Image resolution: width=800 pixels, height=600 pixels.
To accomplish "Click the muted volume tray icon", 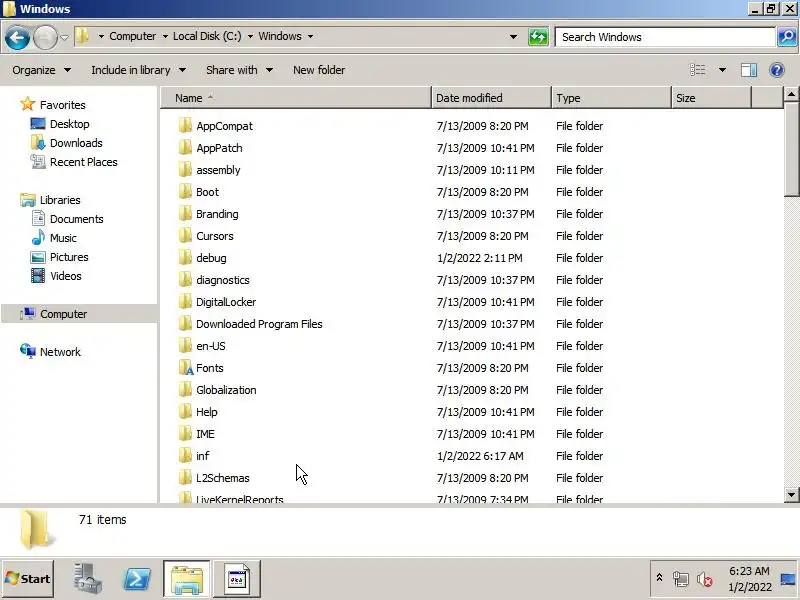I will (x=705, y=579).
